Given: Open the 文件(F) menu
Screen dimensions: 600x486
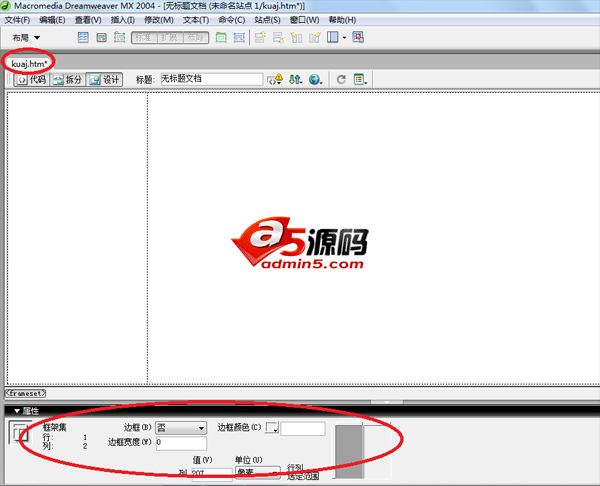Looking at the screenshot, I should click(17, 20).
